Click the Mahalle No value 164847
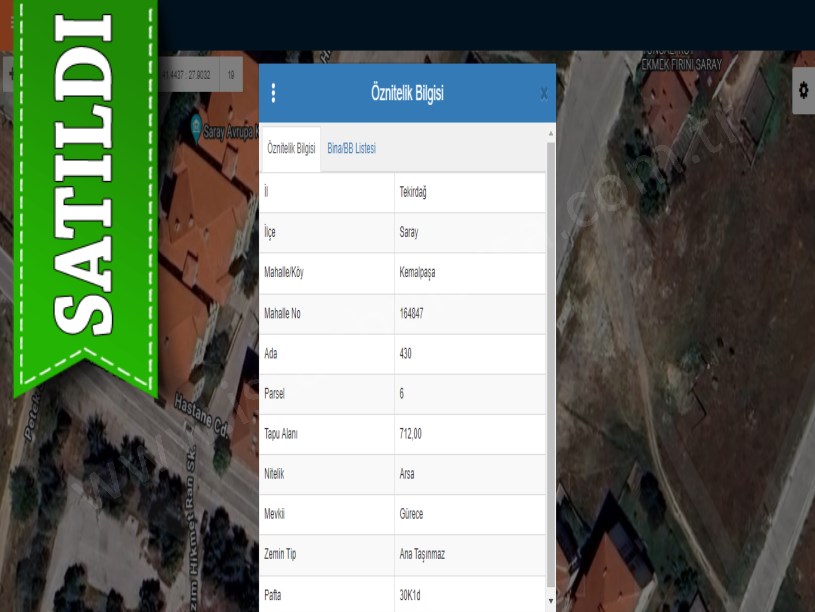The image size is (815, 612). click(411, 313)
